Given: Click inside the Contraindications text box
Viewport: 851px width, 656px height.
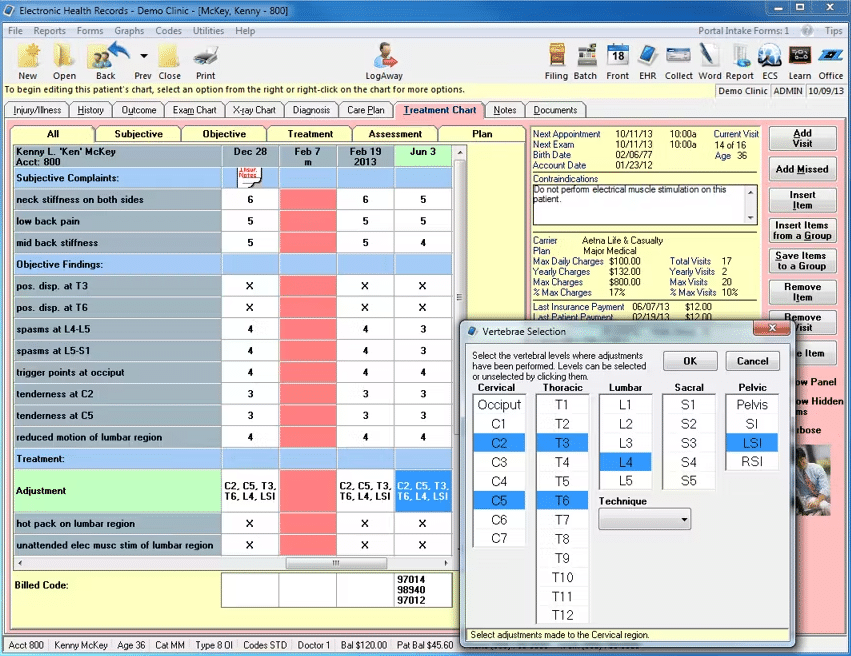Looking at the screenshot, I should [x=639, y=205].
